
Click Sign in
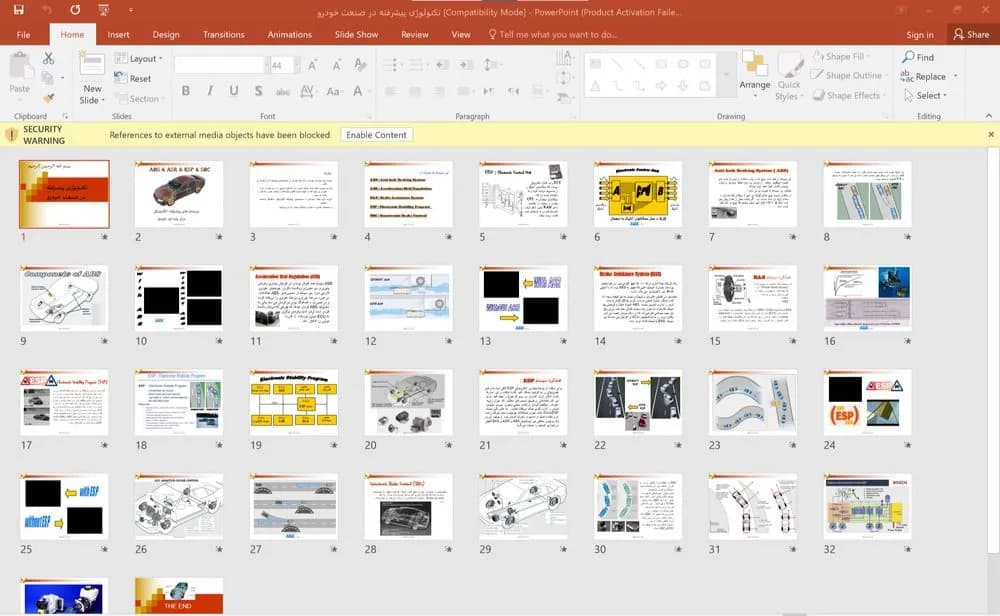click(x=920, y=35)
